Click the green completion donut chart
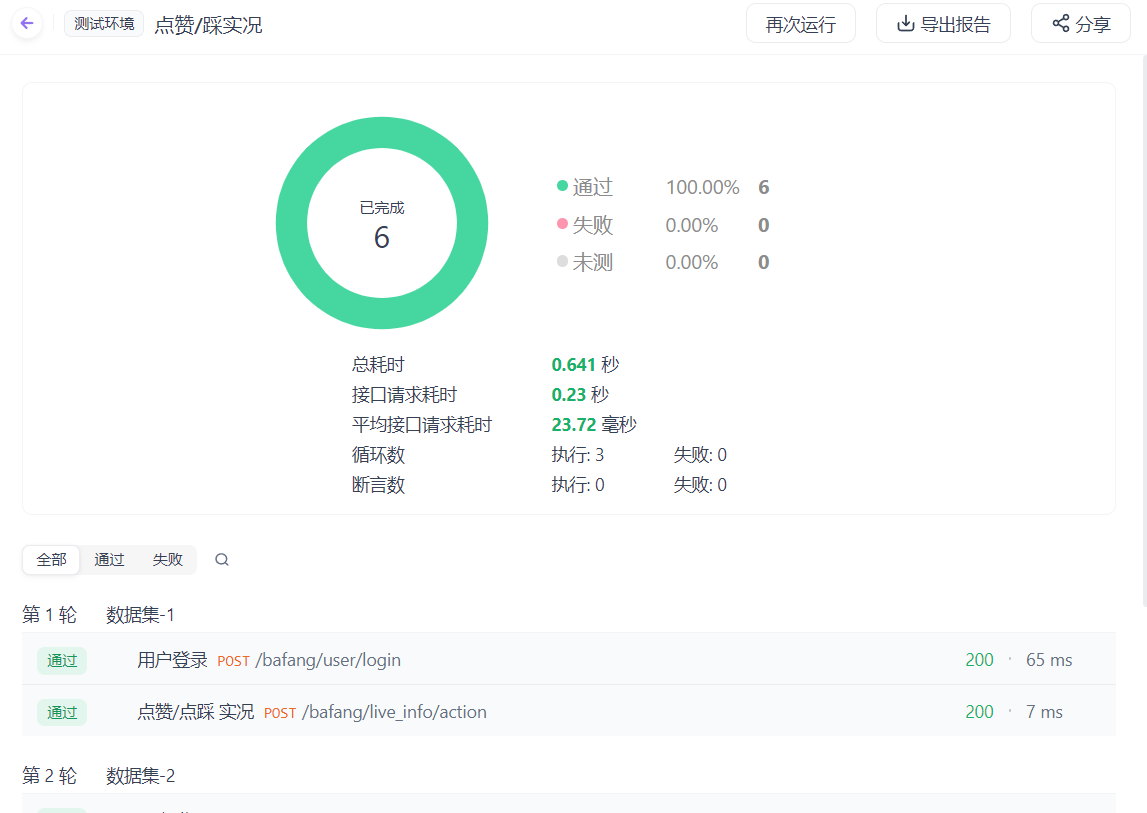This screenshot has width=1147, height=813. click(x=382, y=222)
